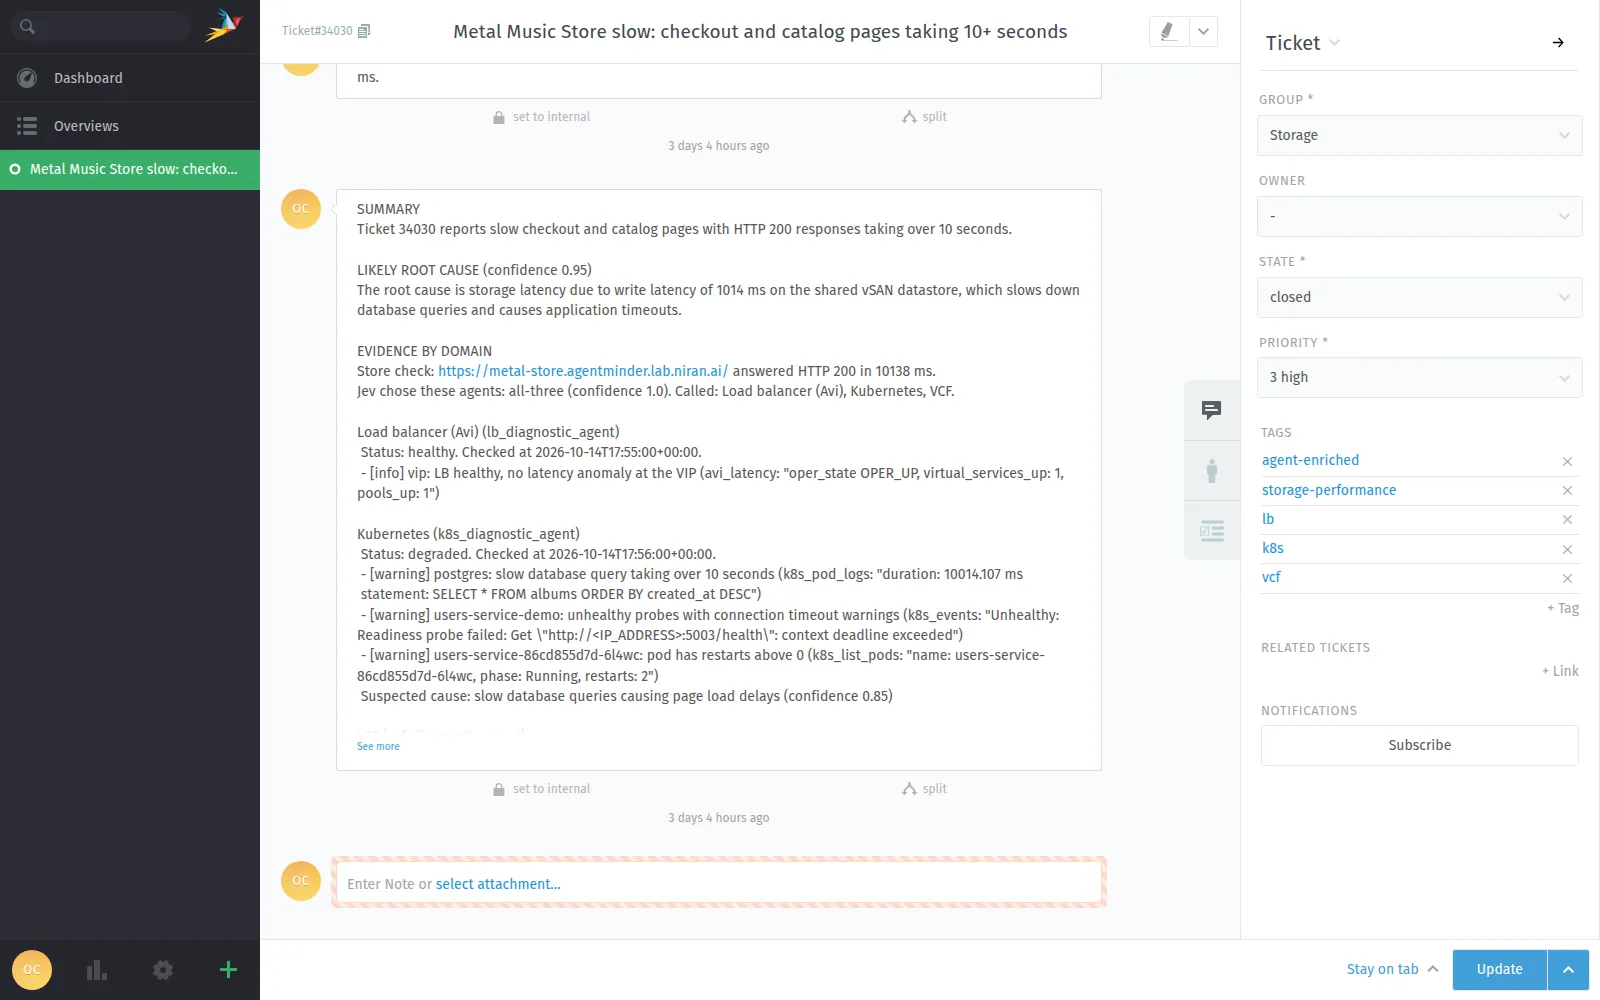Focus the Enter Note input field
This screenshot has height=1000, width=1600.
[718, 883]
